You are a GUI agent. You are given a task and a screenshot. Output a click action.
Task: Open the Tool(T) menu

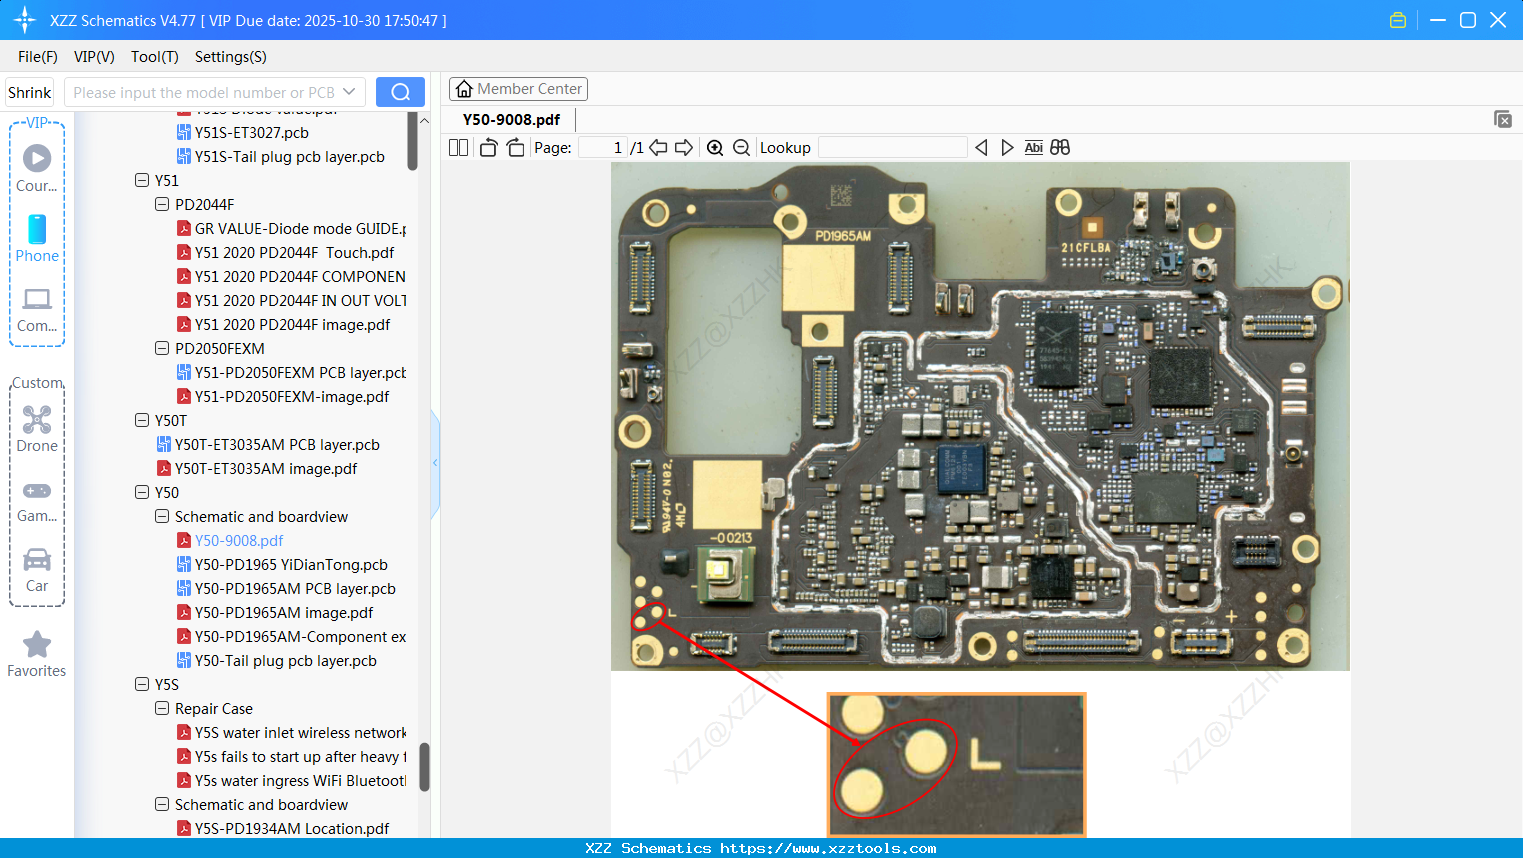pos(154,57)
